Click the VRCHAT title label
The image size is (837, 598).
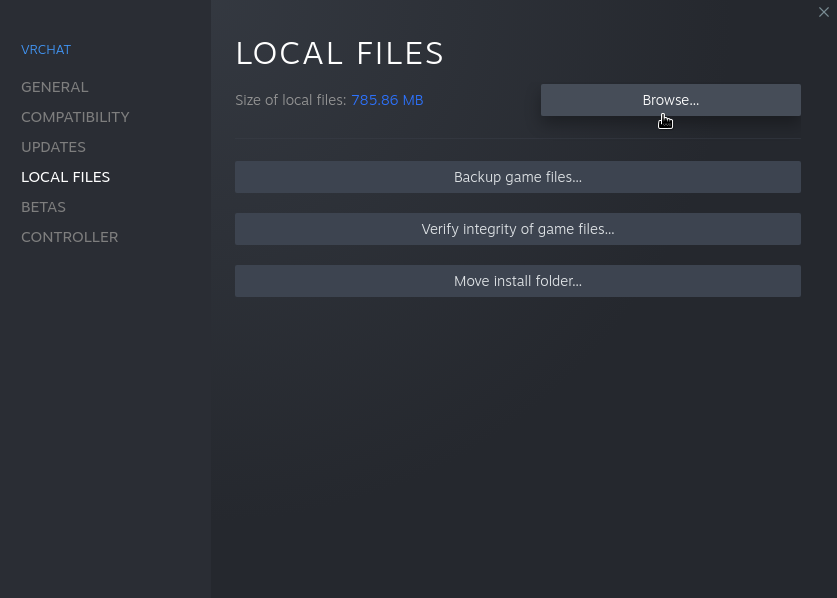pos(46,50)
